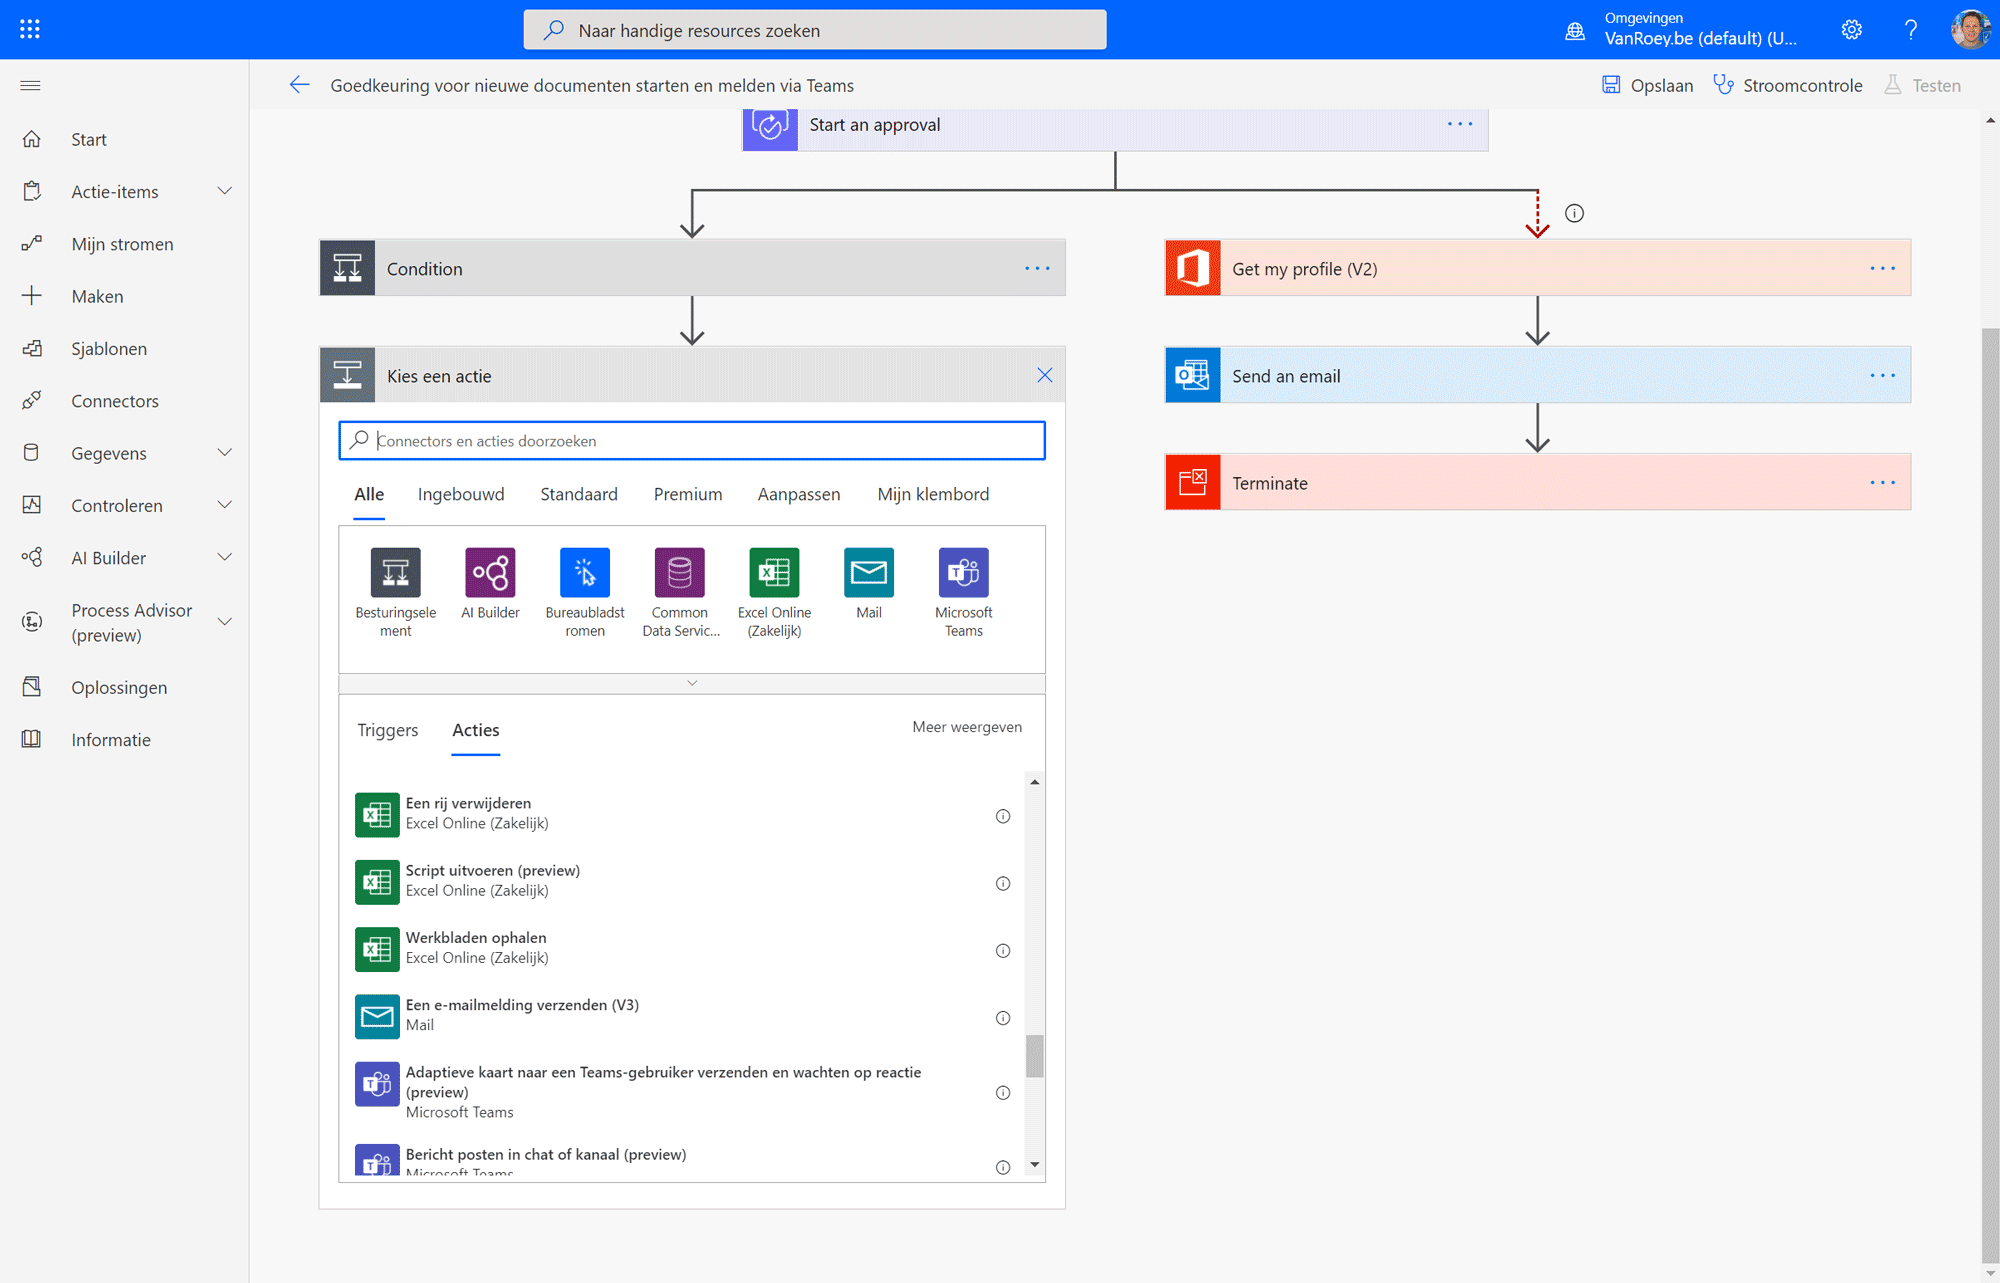Open ellipsis menu for Terminate step
Viewport: 2000px width, 1283px height.
(x=1883, y=482)
